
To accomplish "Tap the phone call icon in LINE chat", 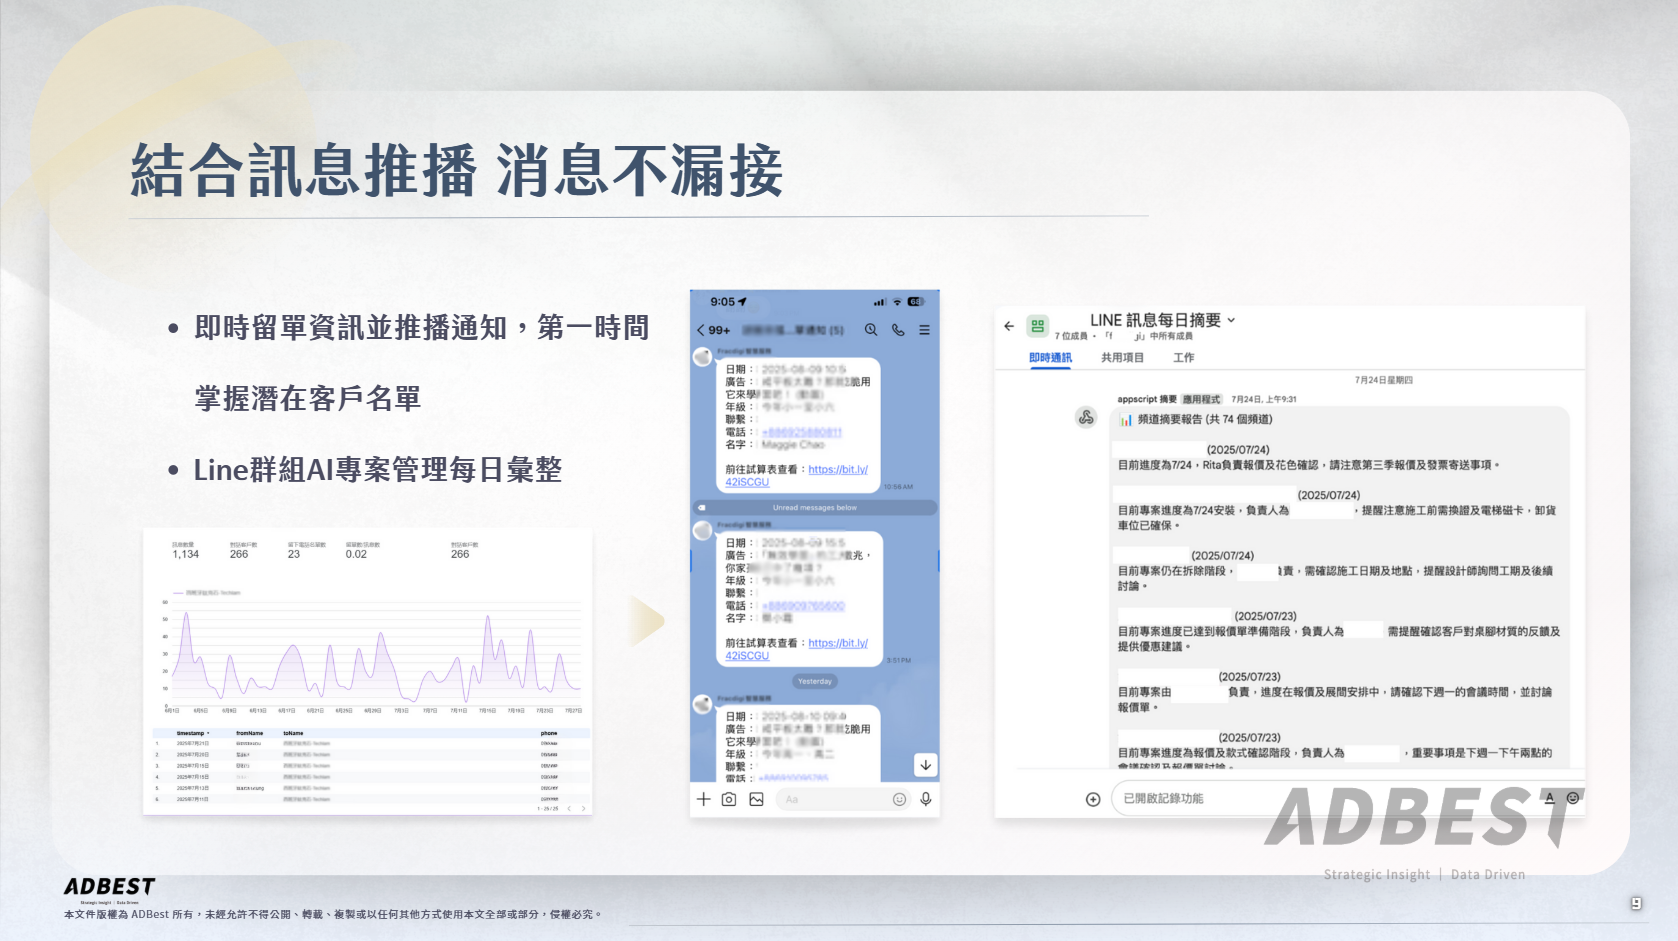I will pos(898,330).
